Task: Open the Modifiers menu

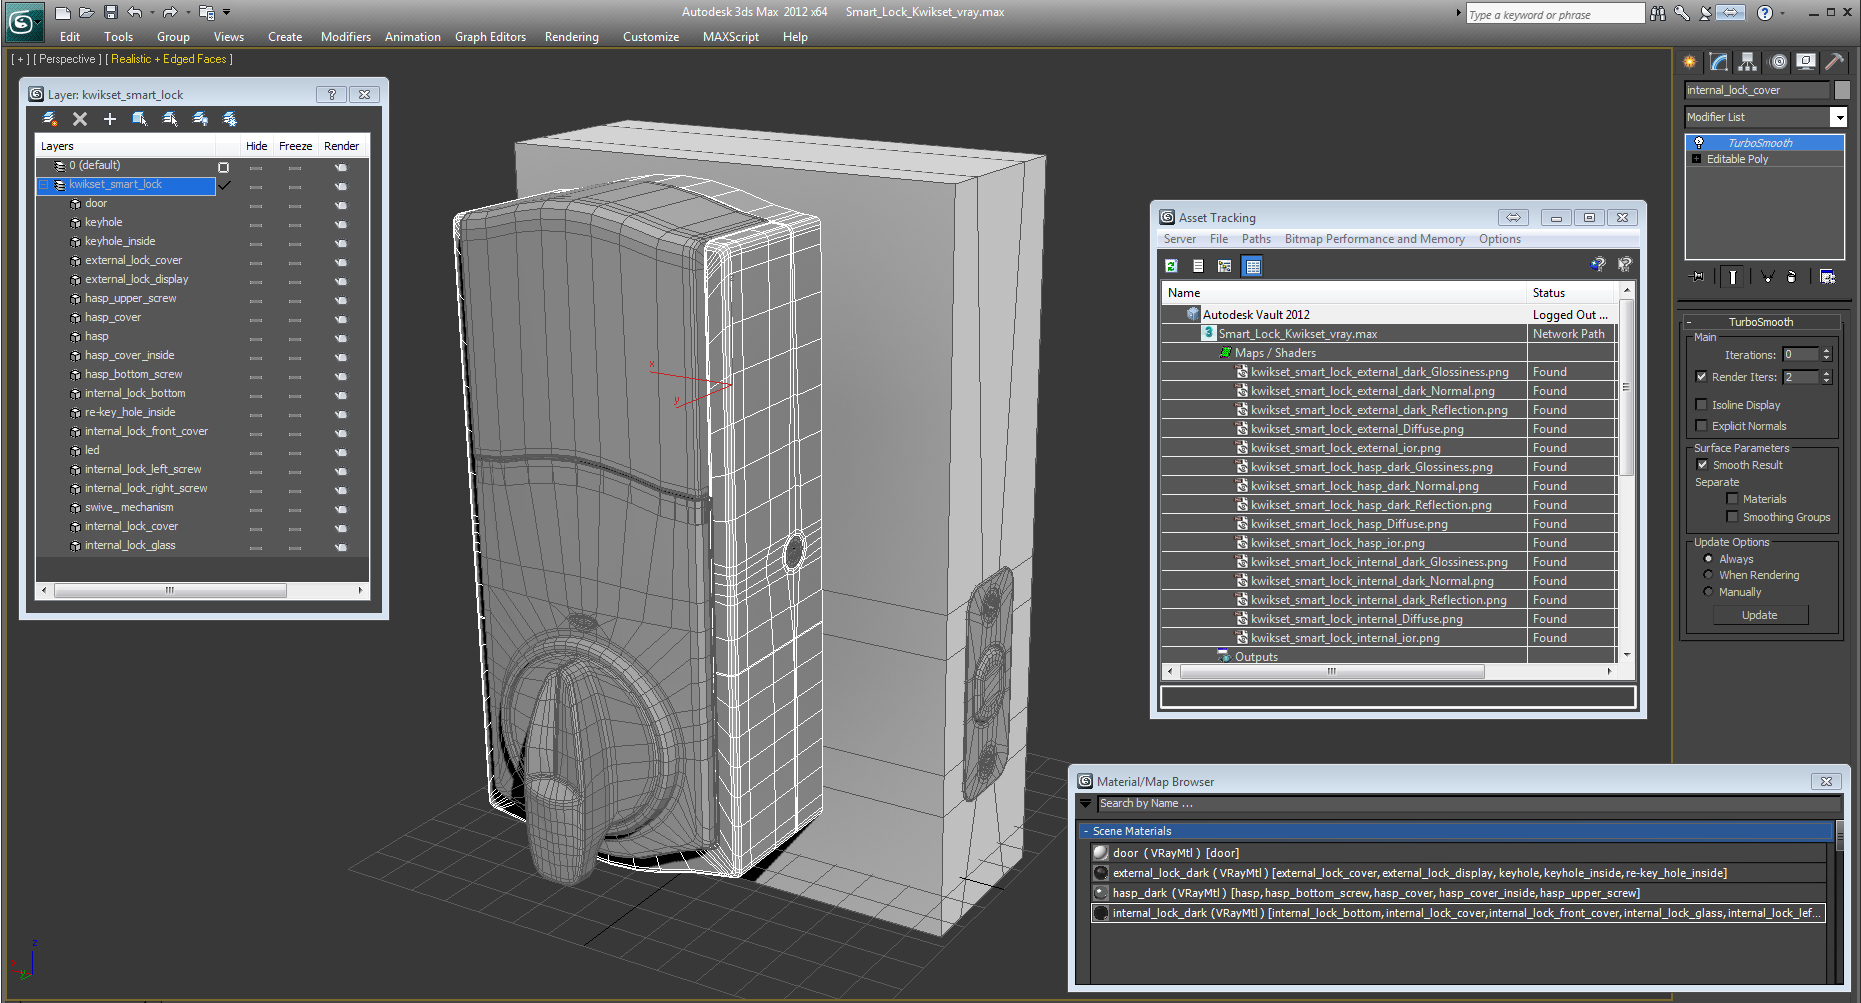Action: [x=346, y=37]
